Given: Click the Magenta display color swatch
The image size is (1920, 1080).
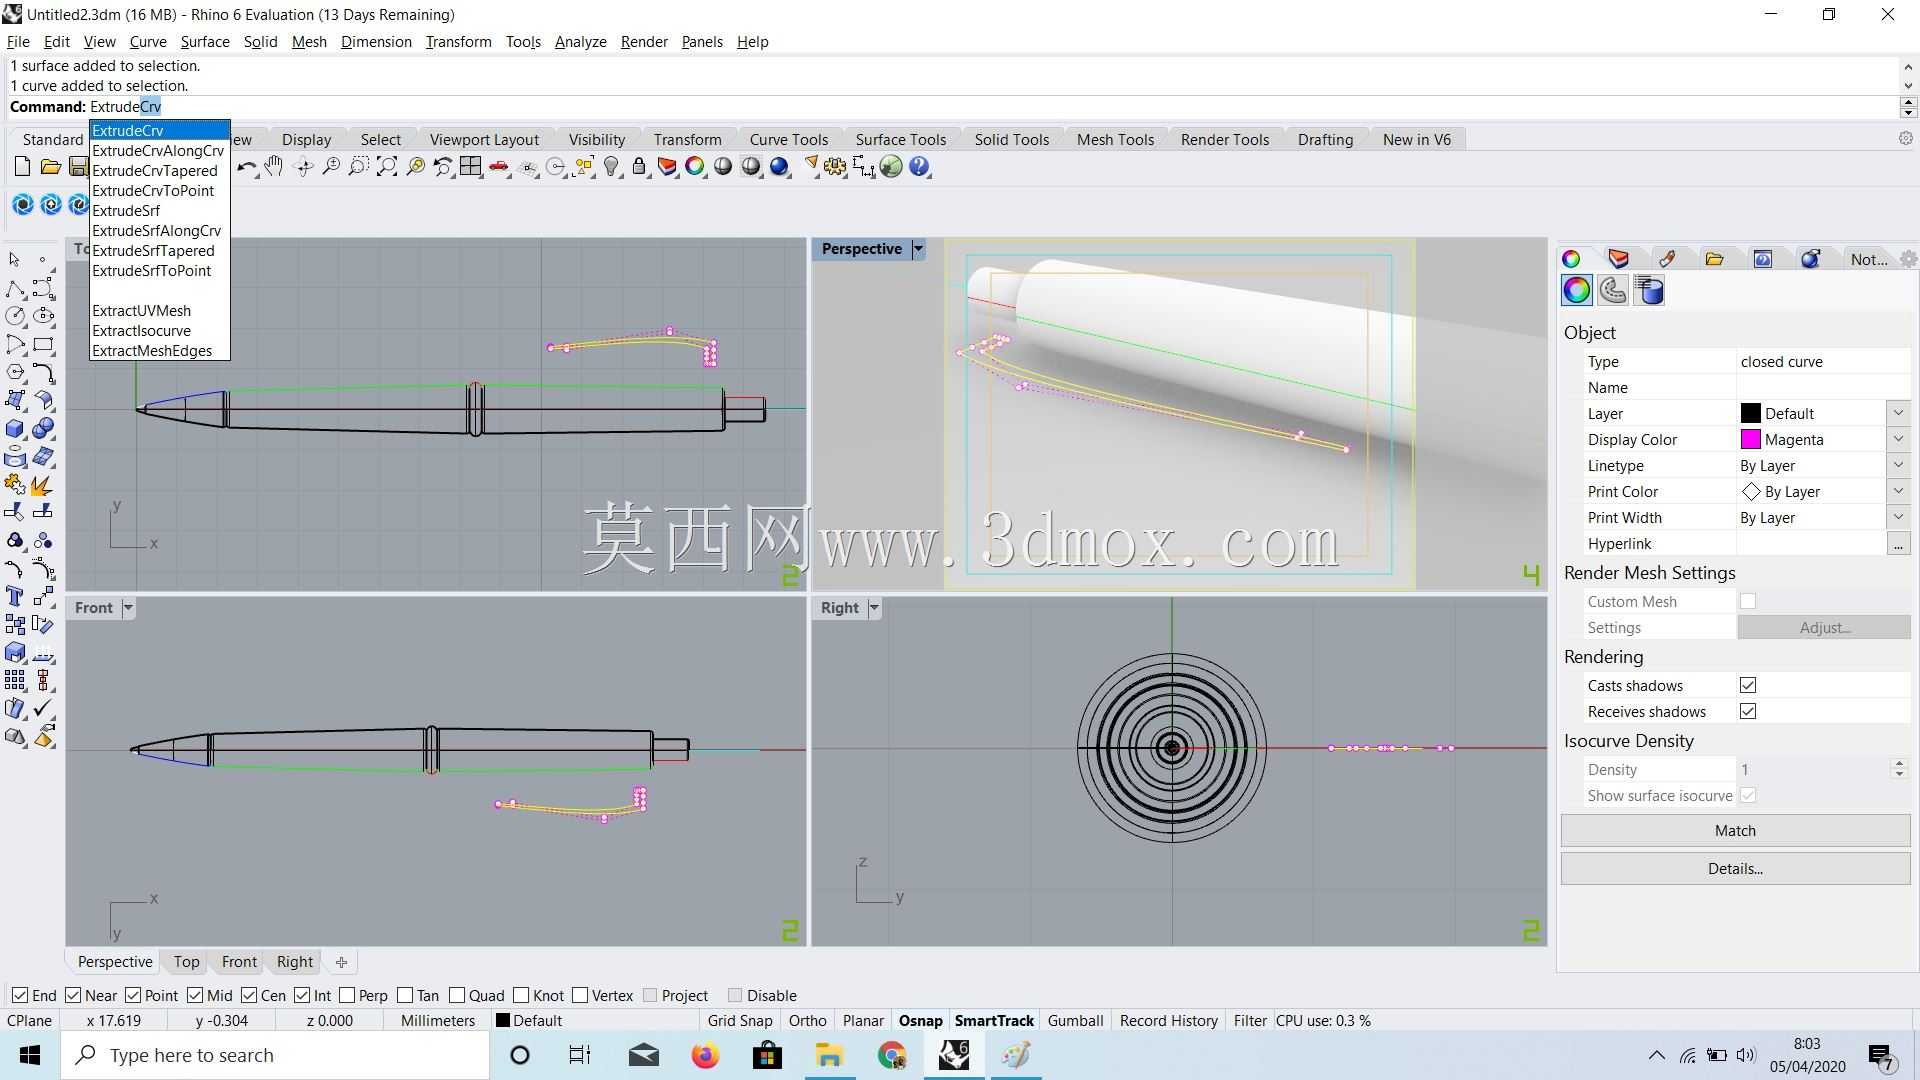Looking at the screenshot, I should [x=1750, y=439].
